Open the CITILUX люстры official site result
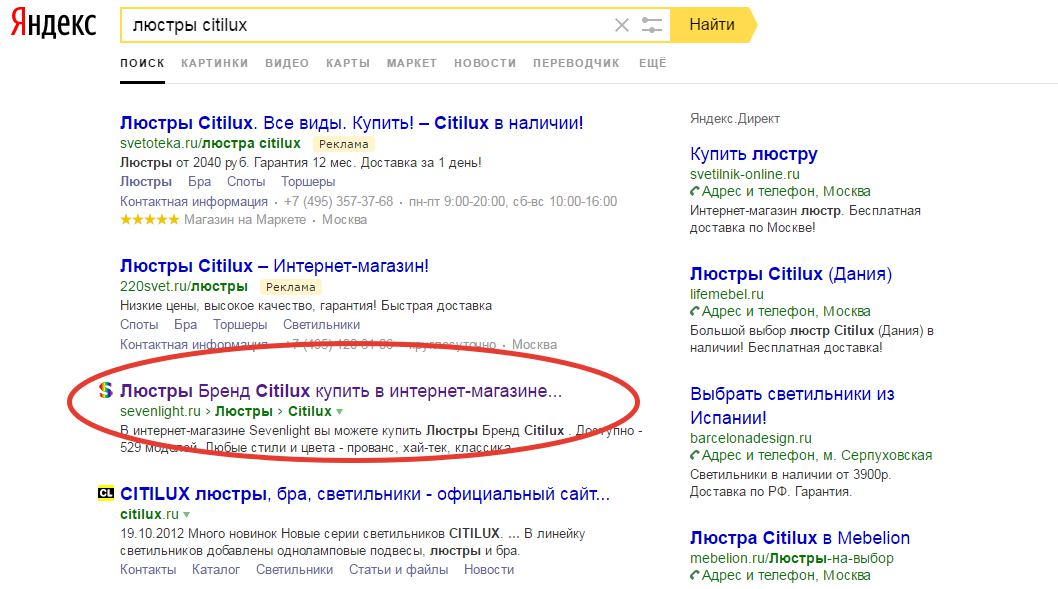The image size is (1058, 589). point(365,494)
